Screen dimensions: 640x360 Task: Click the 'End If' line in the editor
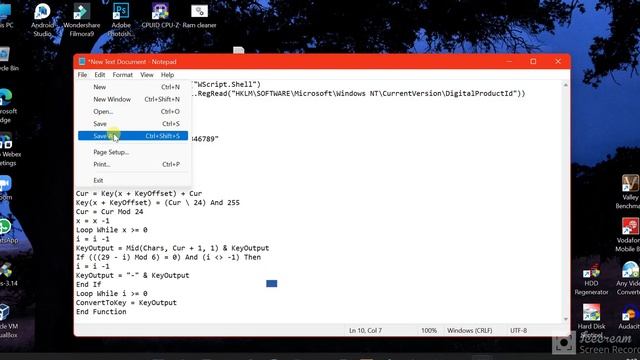click(89, 284)
